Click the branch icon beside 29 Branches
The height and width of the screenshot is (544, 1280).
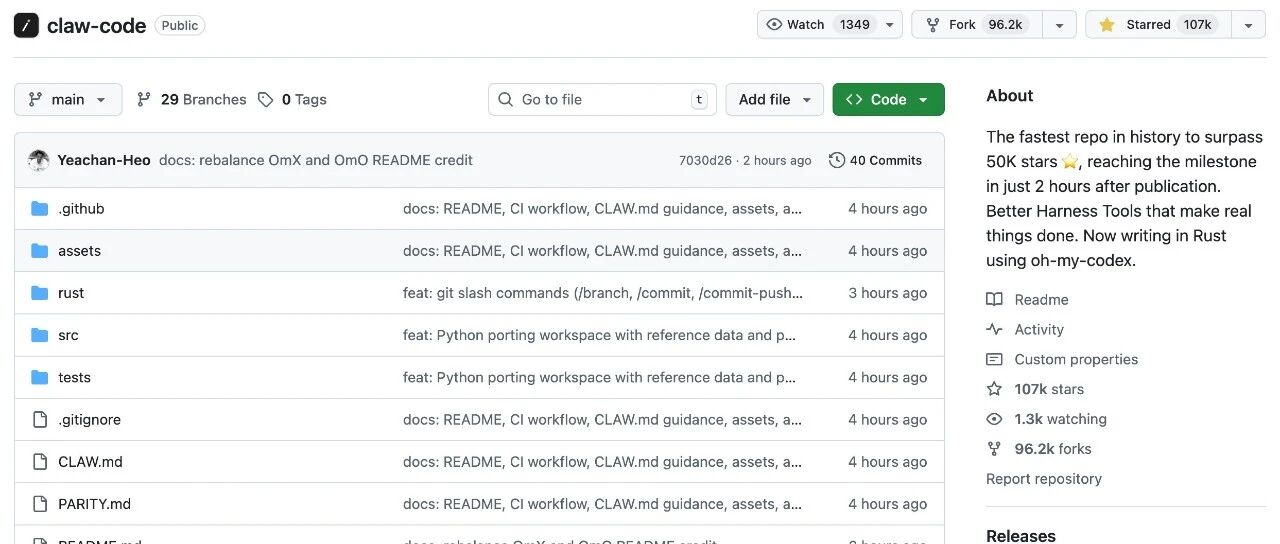point(144,99)
